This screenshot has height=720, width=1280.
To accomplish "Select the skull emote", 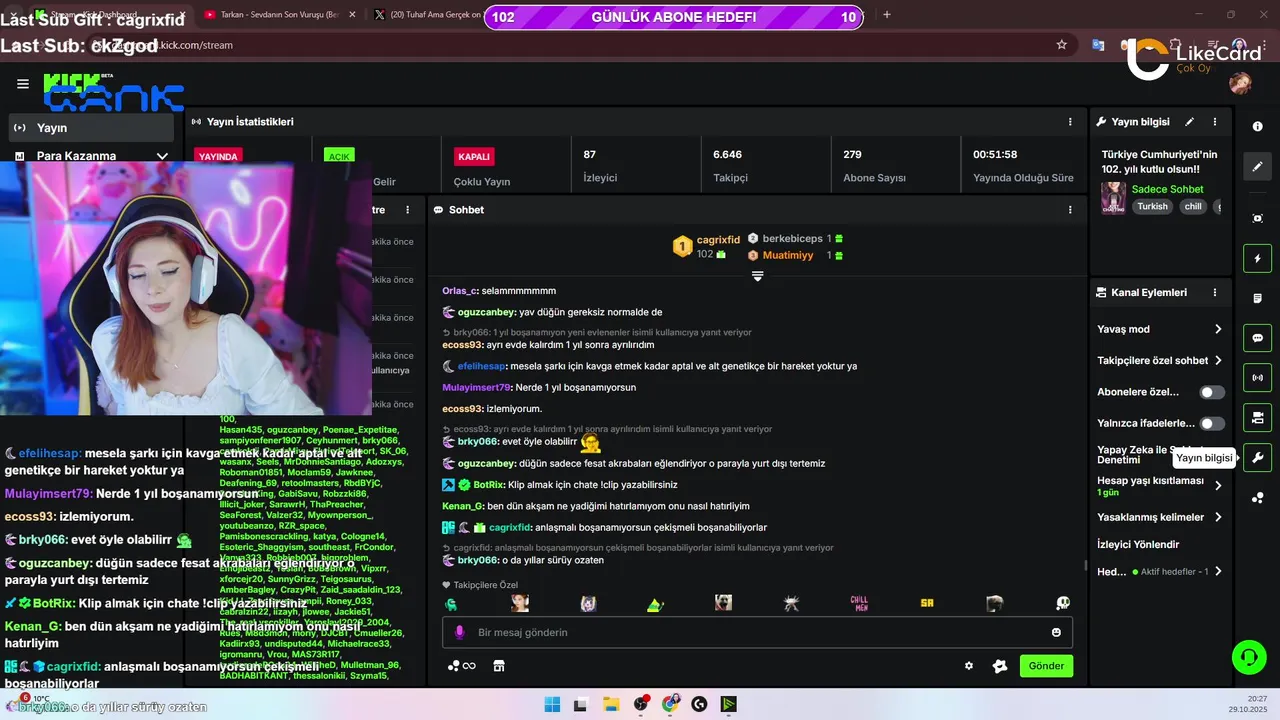I will 1063,603.
